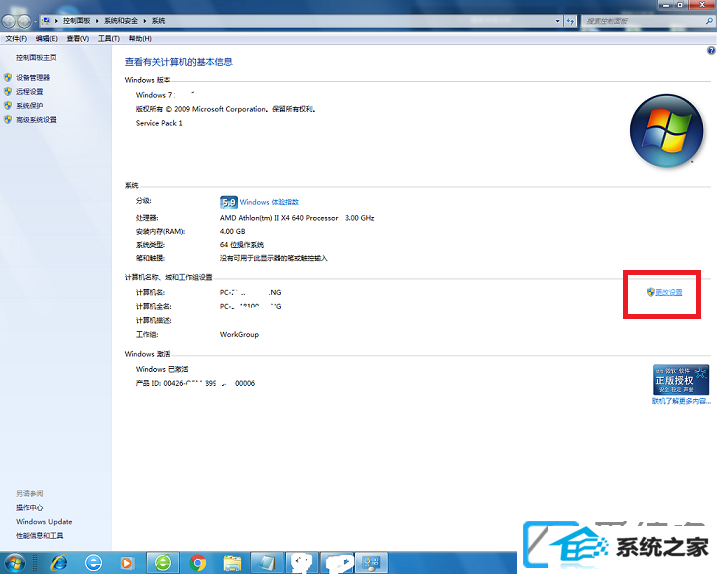717x574 pixels.
Task: Open 高级系统设置 from sidebar
Action: click(36, 120)
